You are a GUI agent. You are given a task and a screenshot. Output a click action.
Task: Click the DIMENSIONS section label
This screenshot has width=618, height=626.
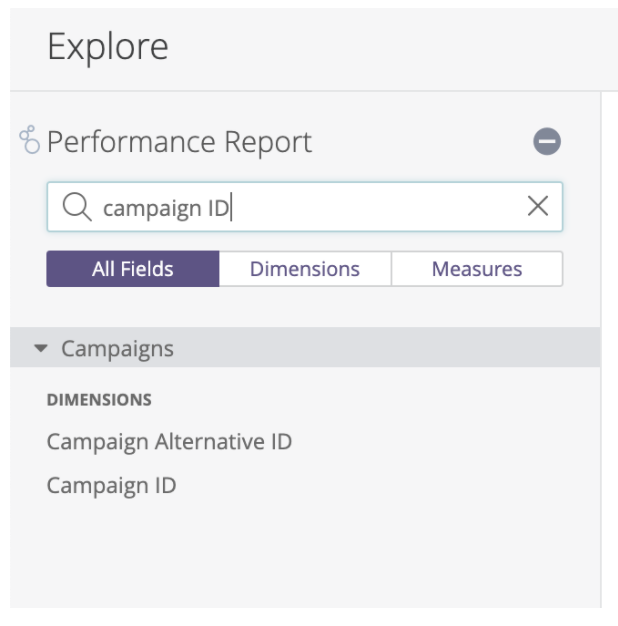point(99,400)
